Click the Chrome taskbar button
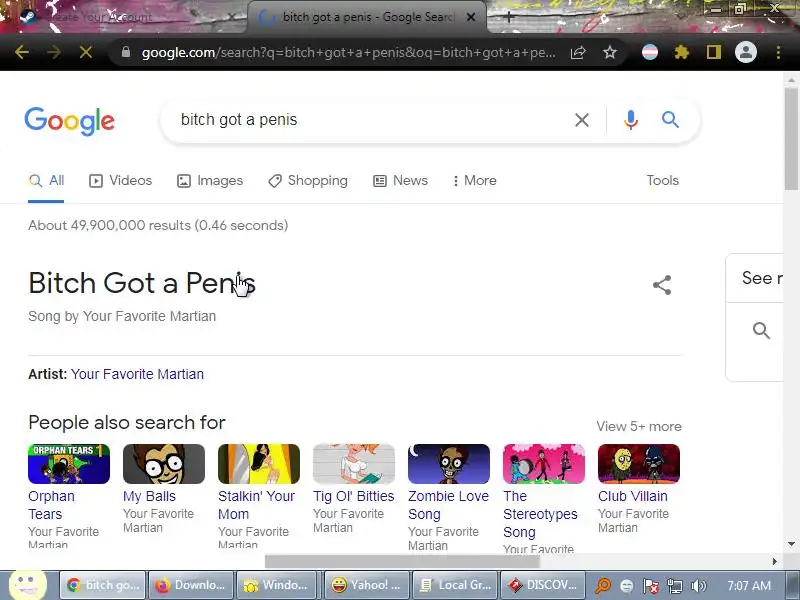This screenshot has height=600, width=800. (x=103, y=585)
